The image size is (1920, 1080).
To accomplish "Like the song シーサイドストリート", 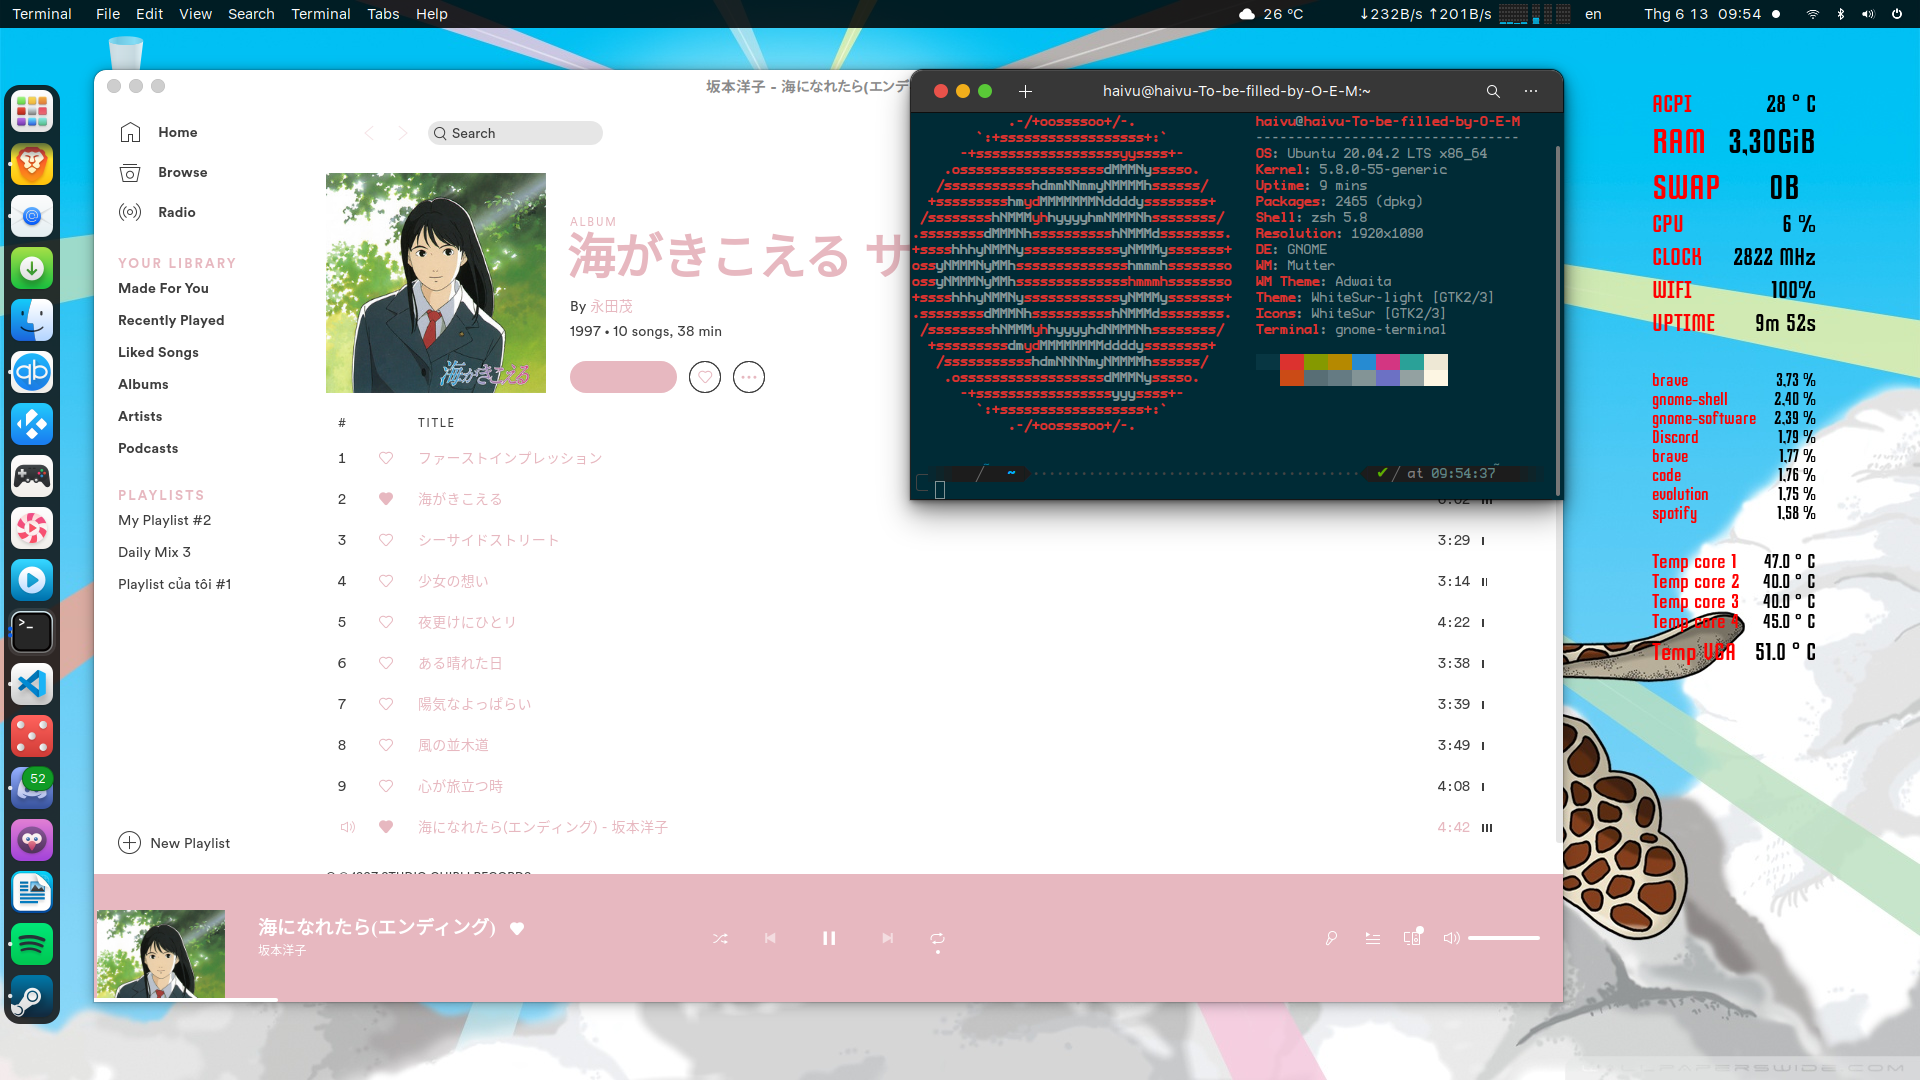I will [x=386, y=540].
